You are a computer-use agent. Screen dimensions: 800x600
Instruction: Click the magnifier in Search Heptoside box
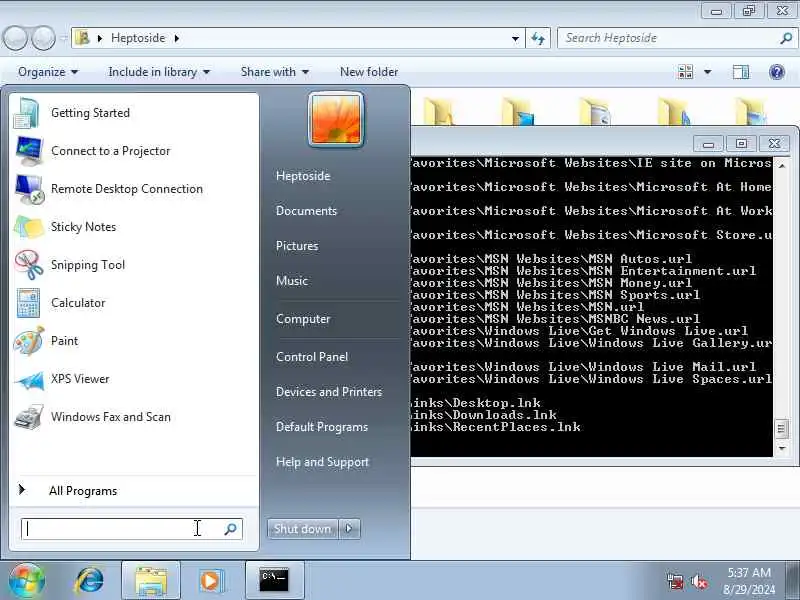click(786, 38)
